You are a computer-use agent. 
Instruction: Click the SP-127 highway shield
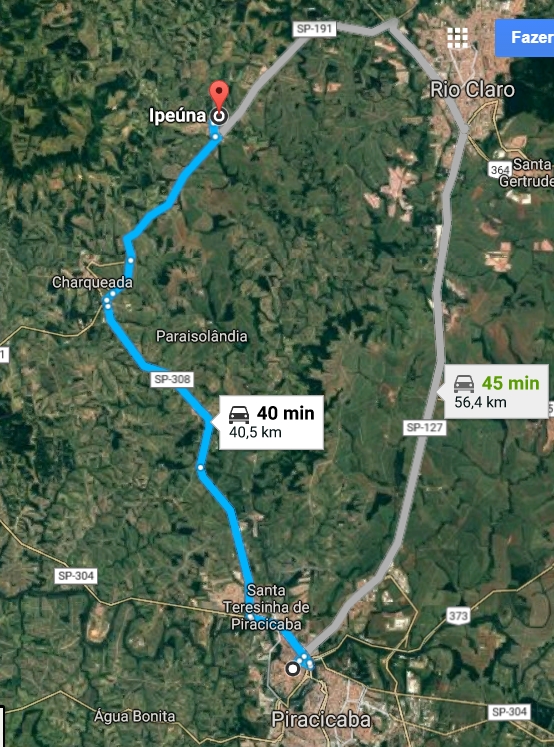tap(424, 427)
